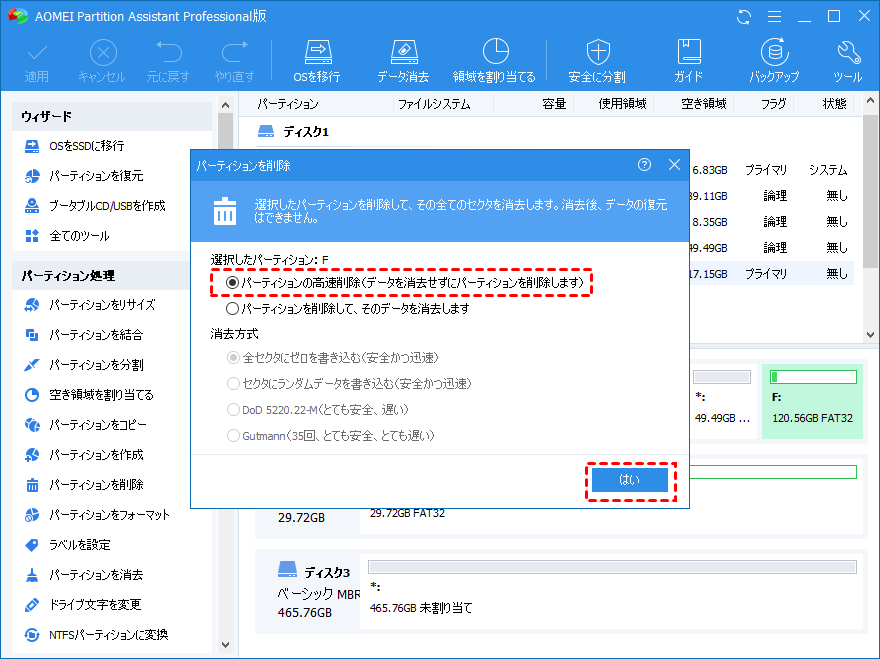Select quick delete partition radio option
Image resolution: width=880 pixels, height=659 pixels.
pyautogui.click(x=232, y=282)
